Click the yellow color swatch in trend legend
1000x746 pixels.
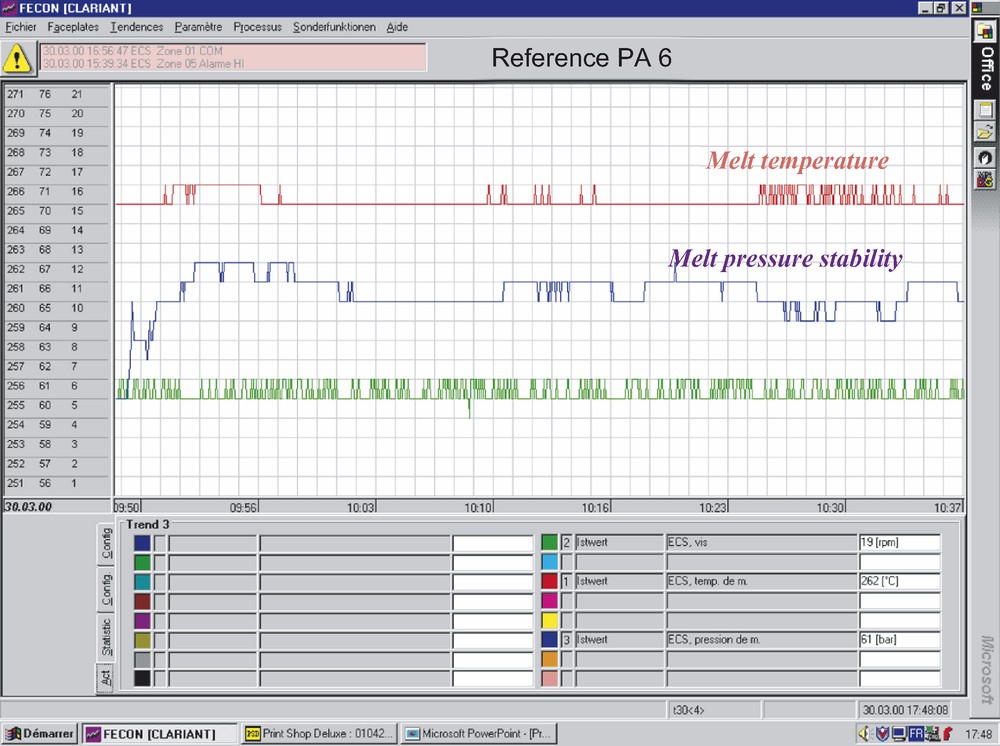point(549,620)
